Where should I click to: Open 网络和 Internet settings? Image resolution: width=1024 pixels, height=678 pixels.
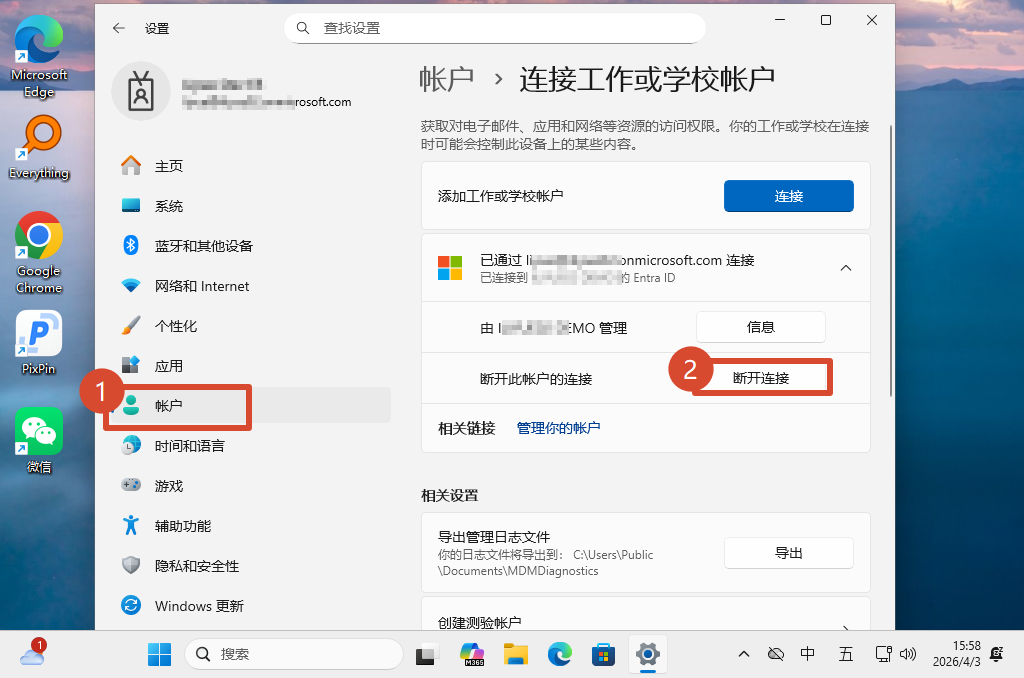201,286
